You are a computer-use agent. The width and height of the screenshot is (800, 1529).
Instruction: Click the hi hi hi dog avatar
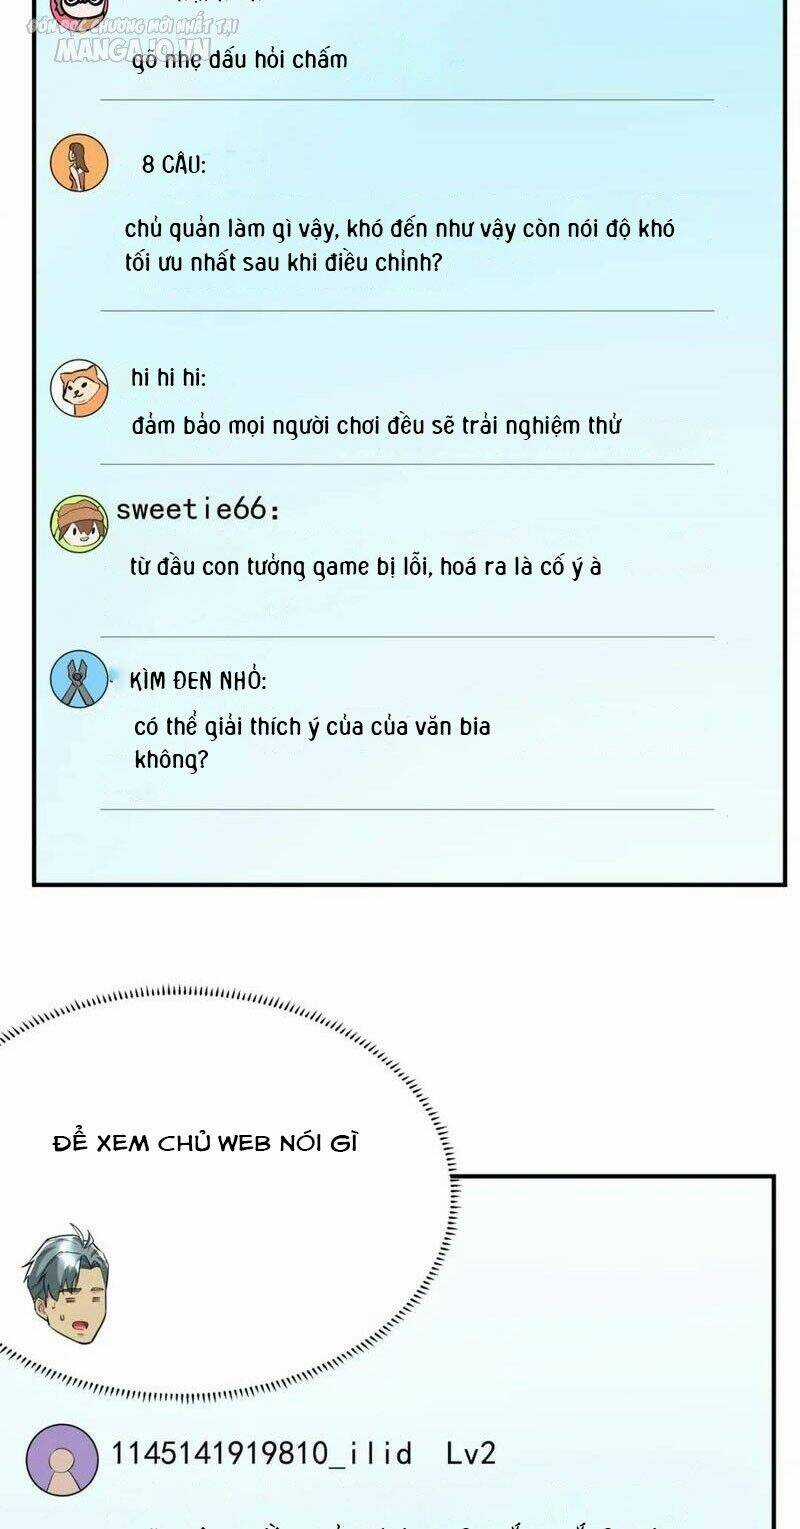[79, 387]
